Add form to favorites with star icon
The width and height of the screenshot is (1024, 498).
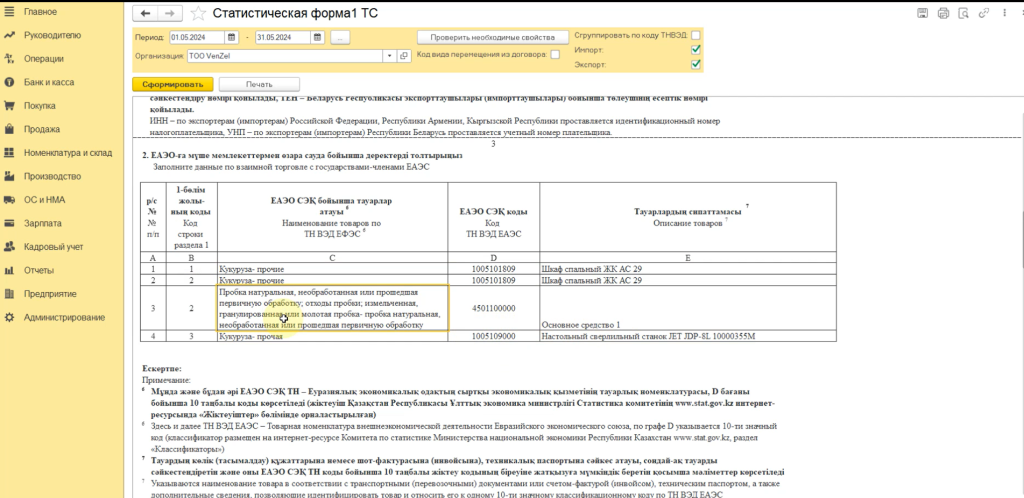click(197, 13)
